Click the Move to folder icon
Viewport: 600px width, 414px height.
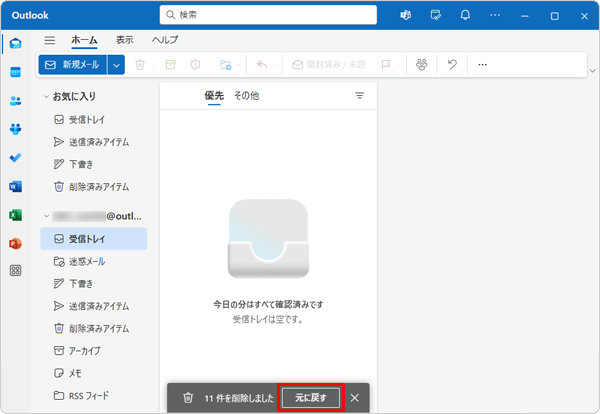pyautogui.click(x=226, y=65)
